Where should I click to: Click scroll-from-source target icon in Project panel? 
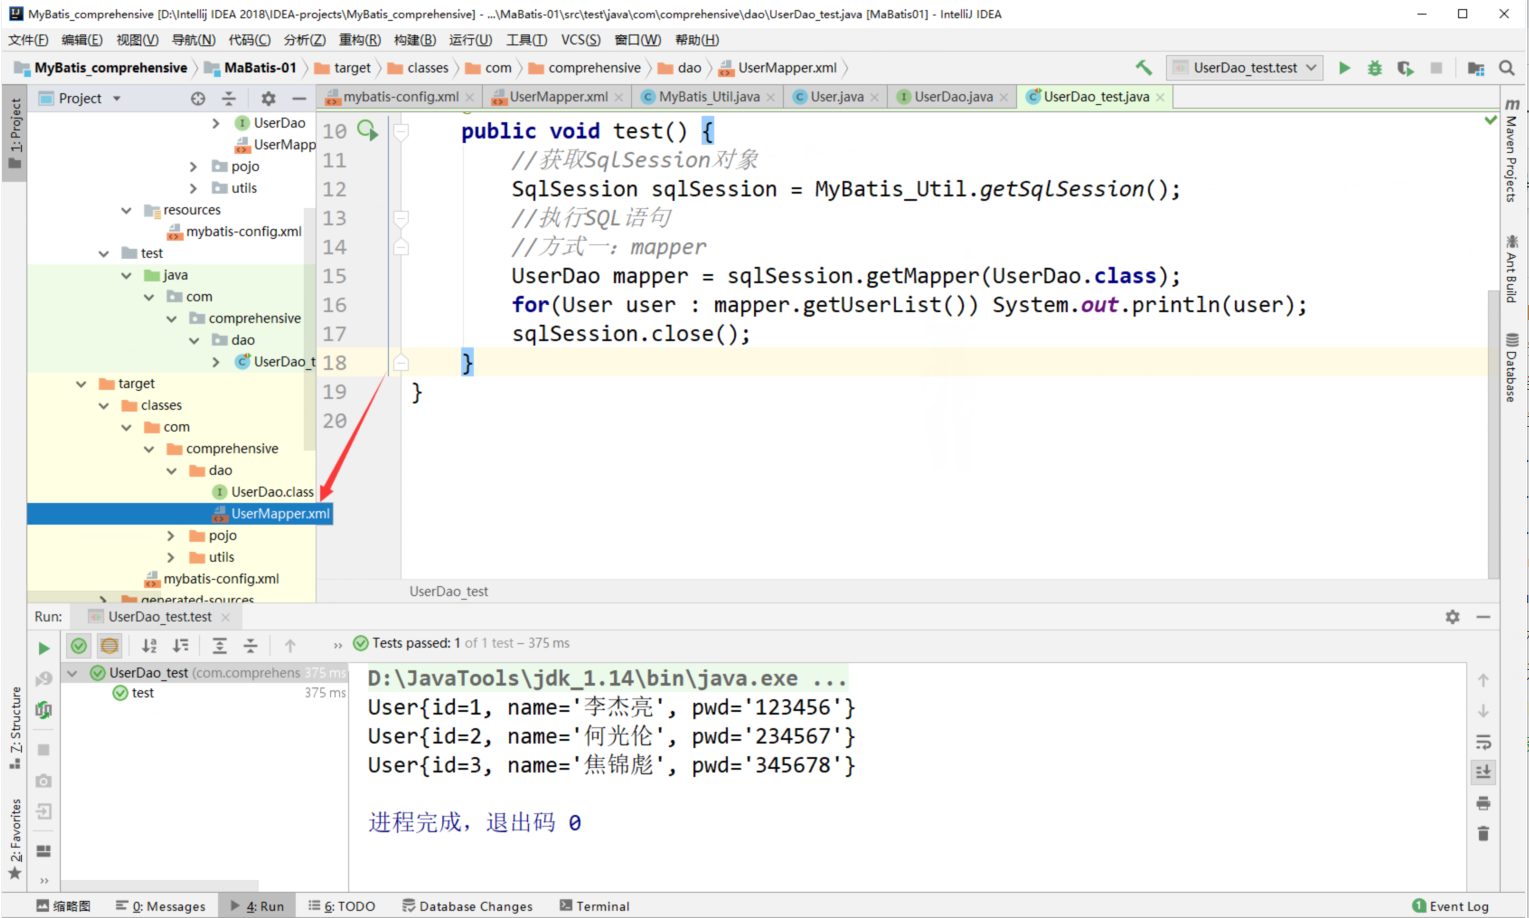point(198,98)
